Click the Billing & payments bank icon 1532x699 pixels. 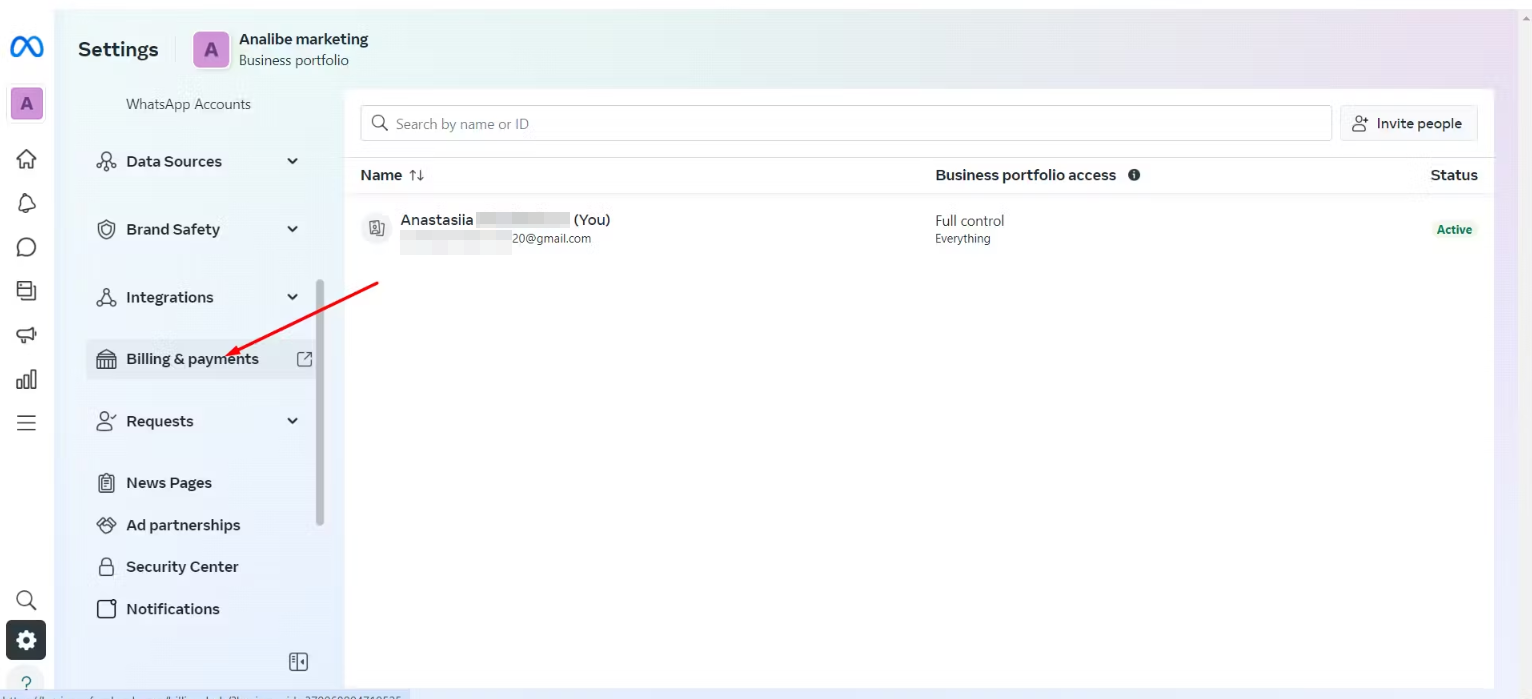coord(106,359)
